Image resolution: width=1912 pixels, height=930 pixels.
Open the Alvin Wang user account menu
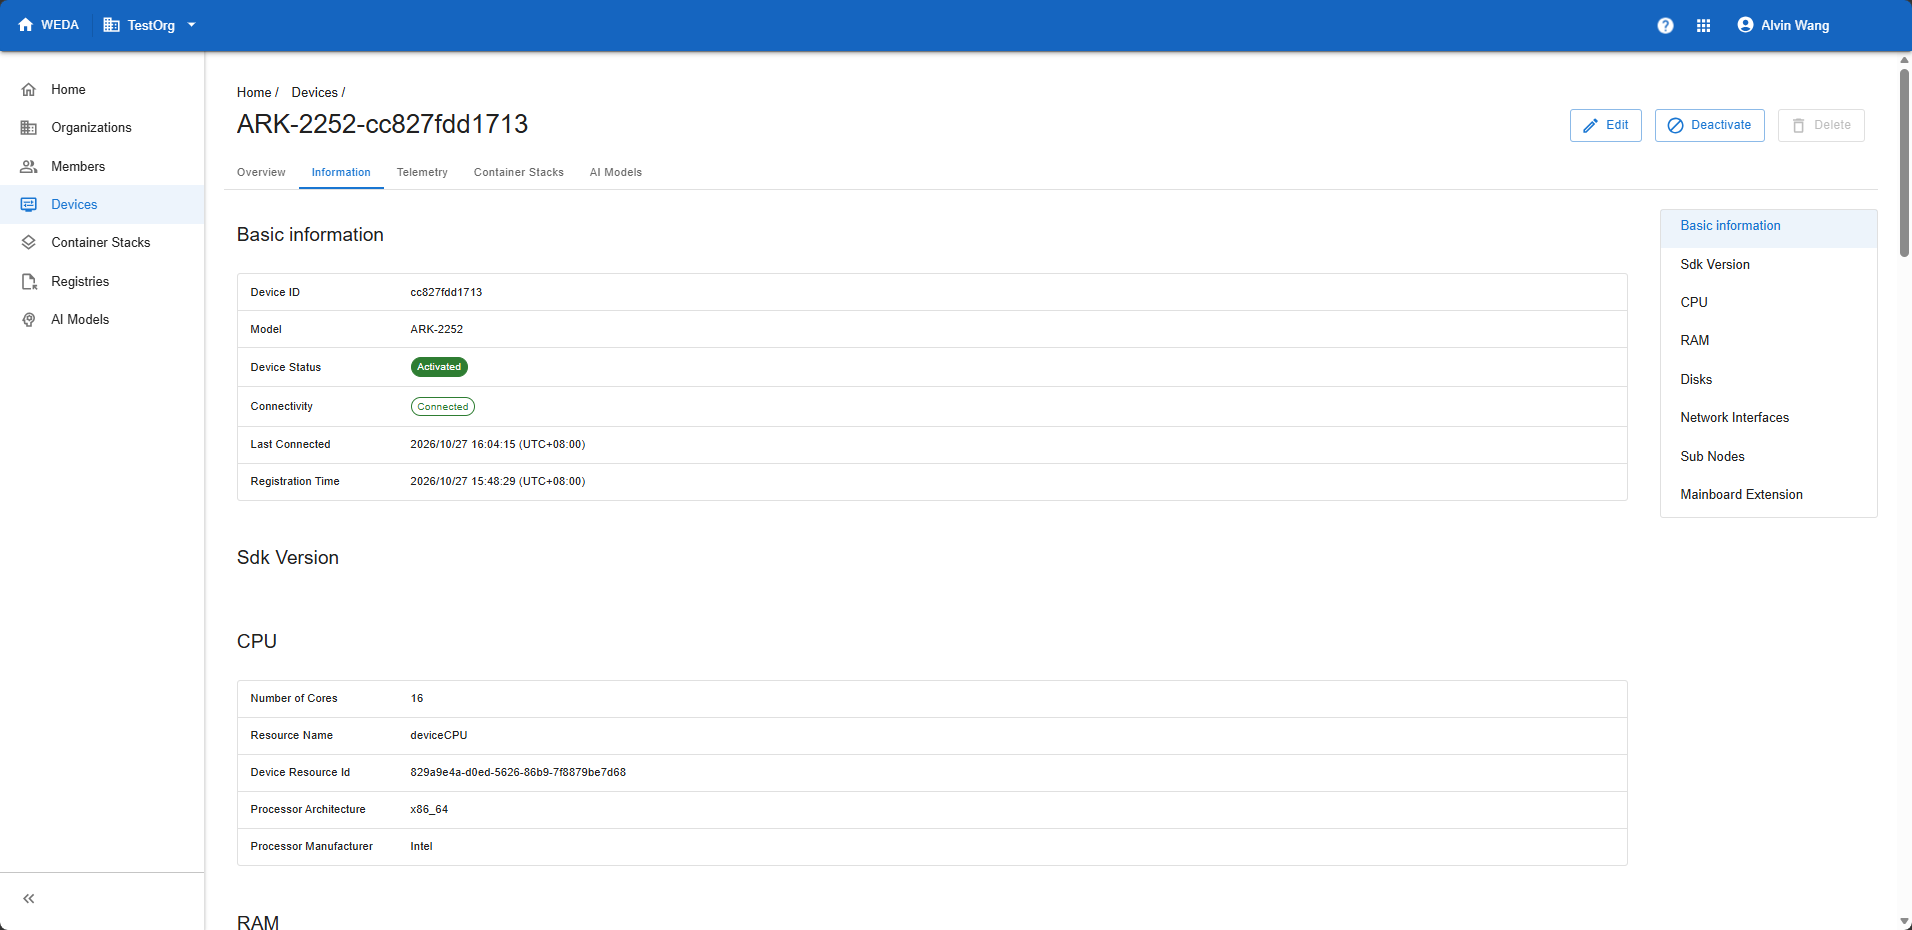(1783, 25)
